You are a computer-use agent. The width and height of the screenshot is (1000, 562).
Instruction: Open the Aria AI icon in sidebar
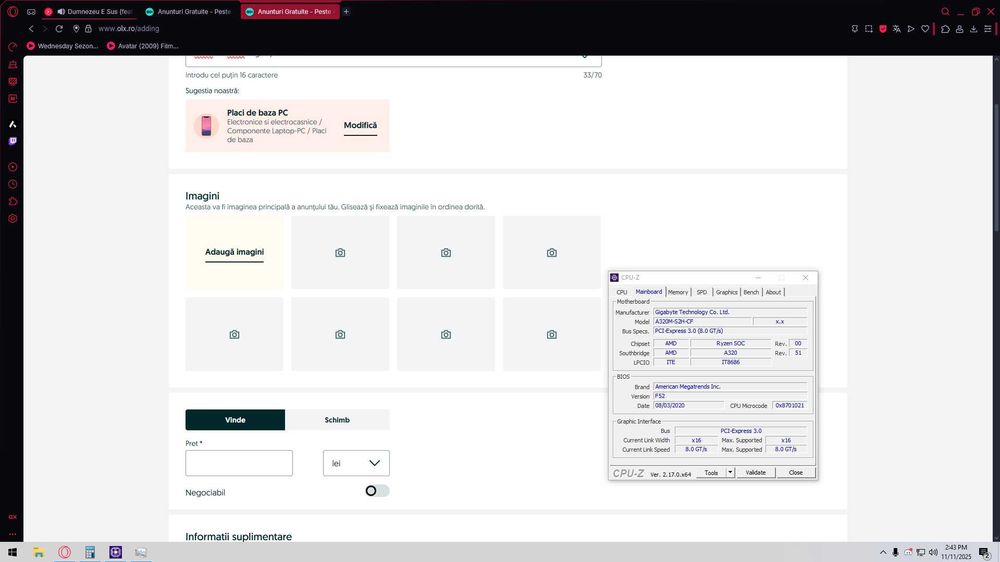coord(12,124)
